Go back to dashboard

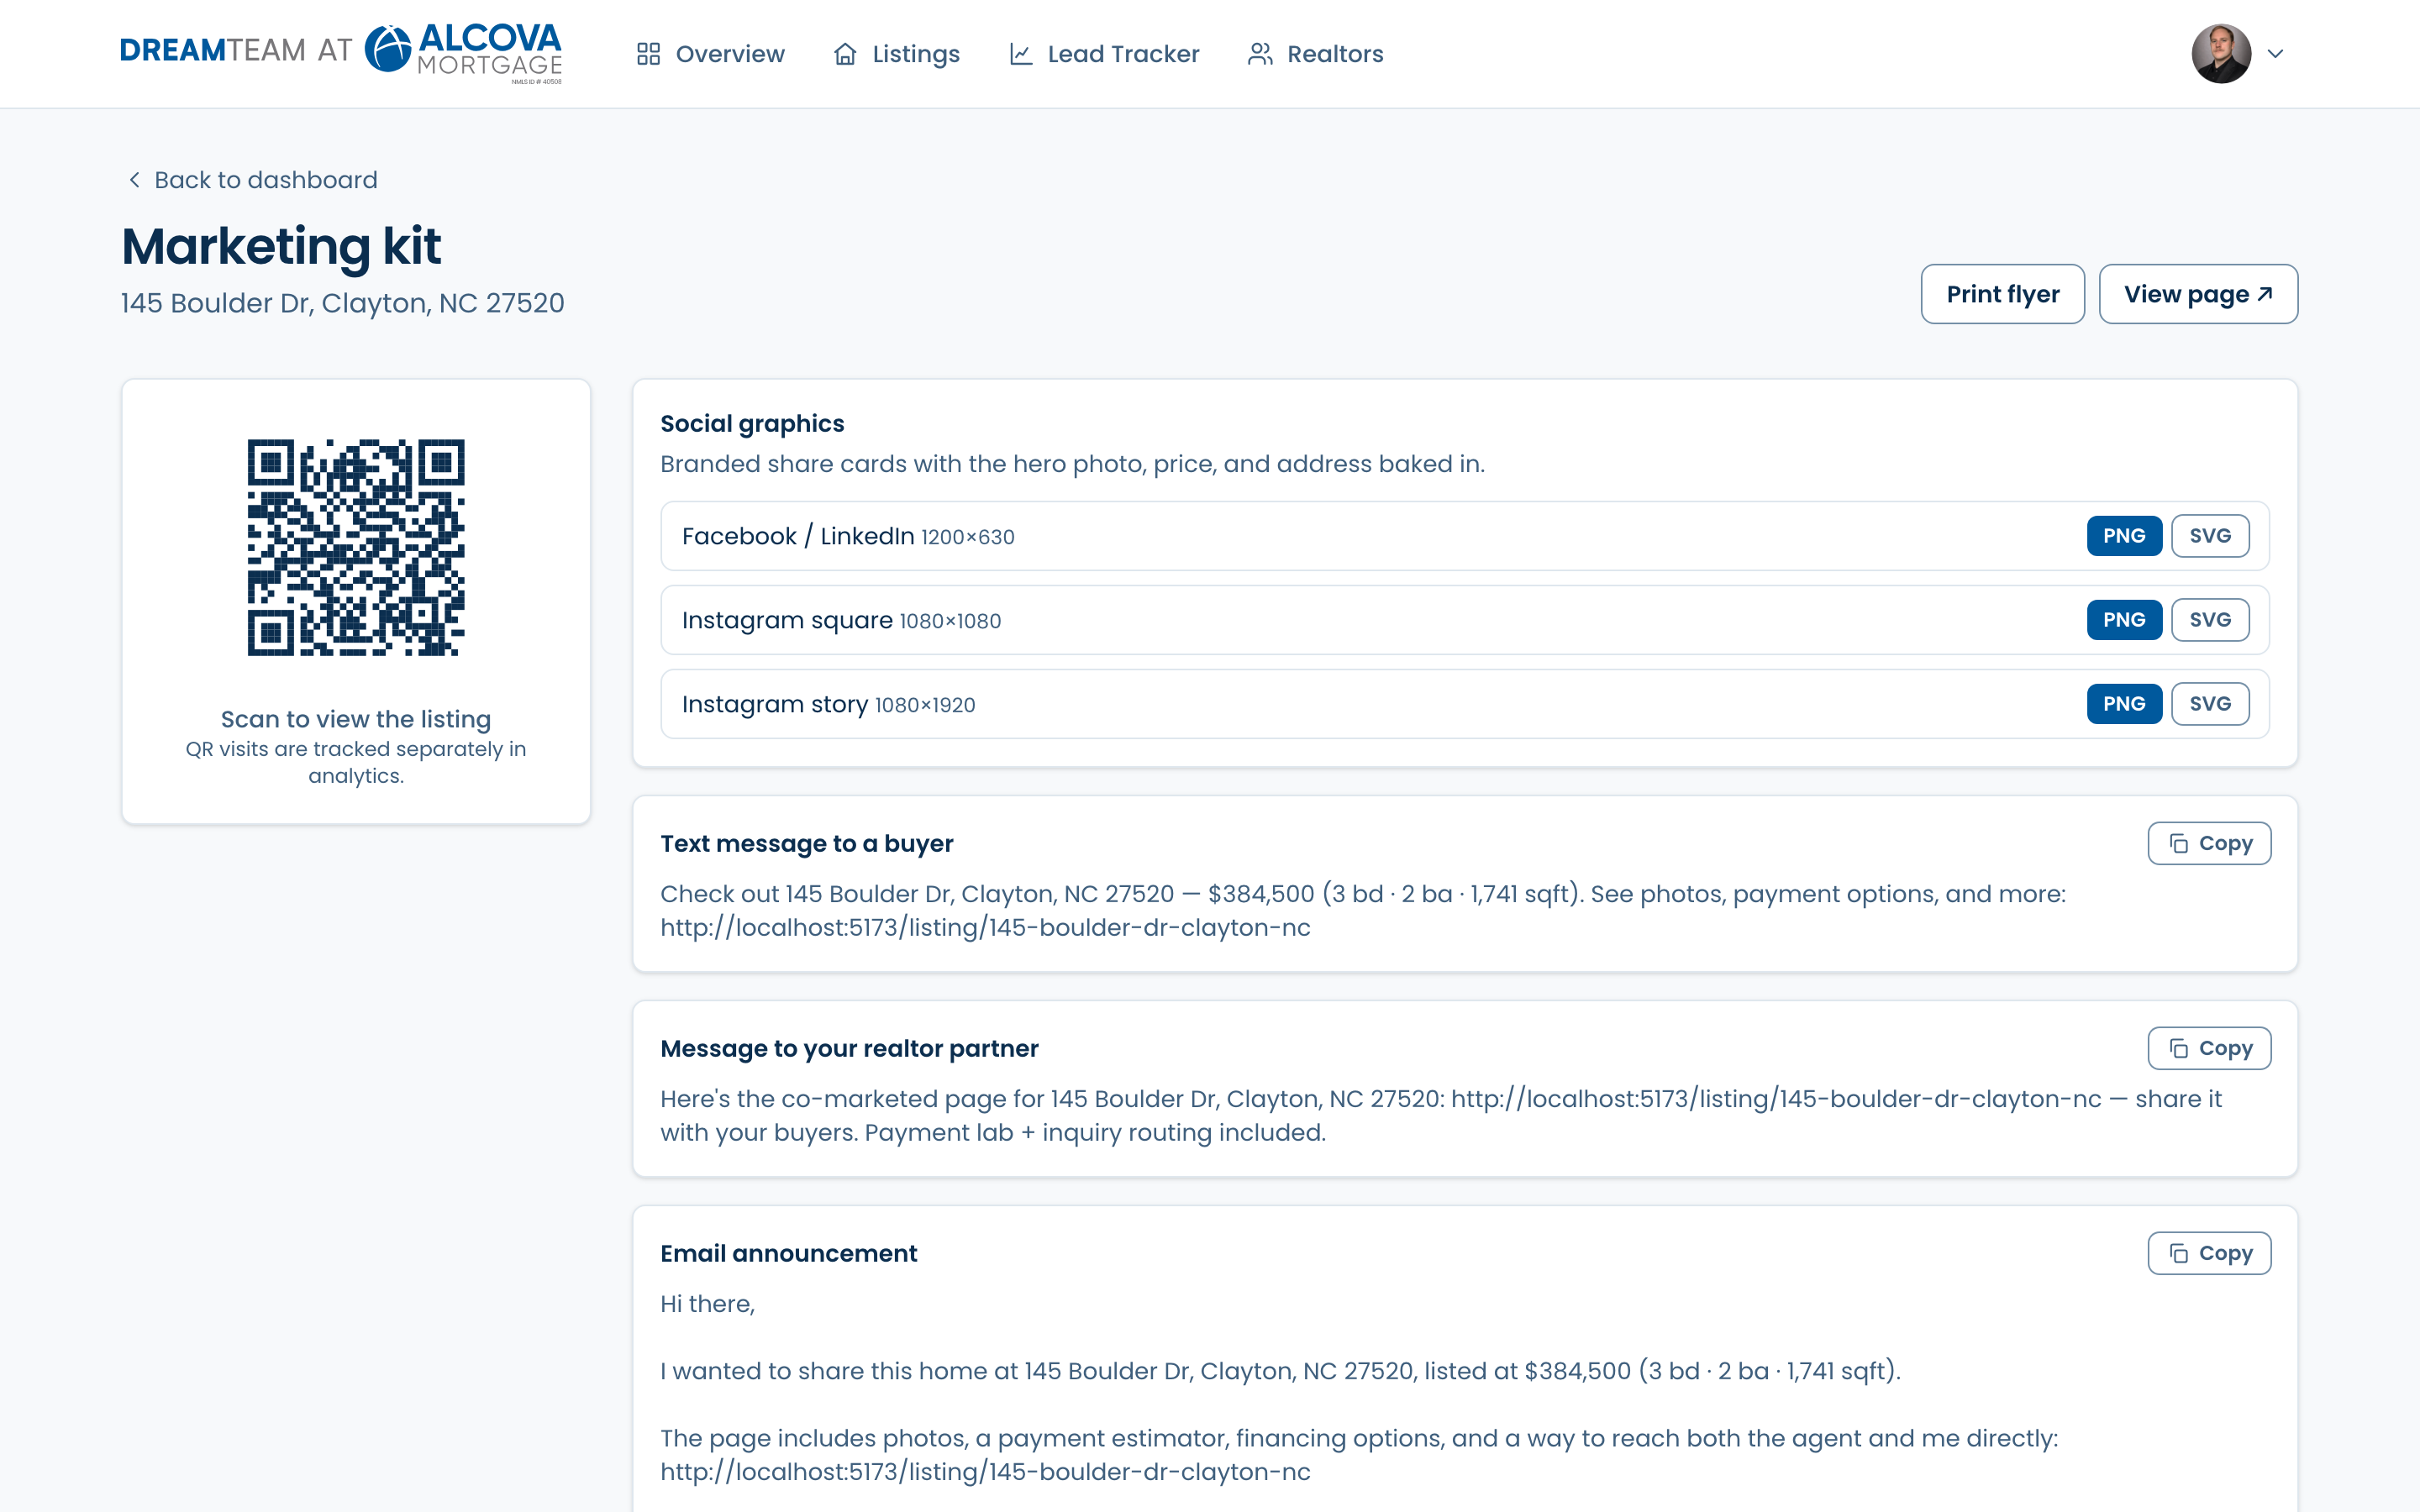(253, 180)
